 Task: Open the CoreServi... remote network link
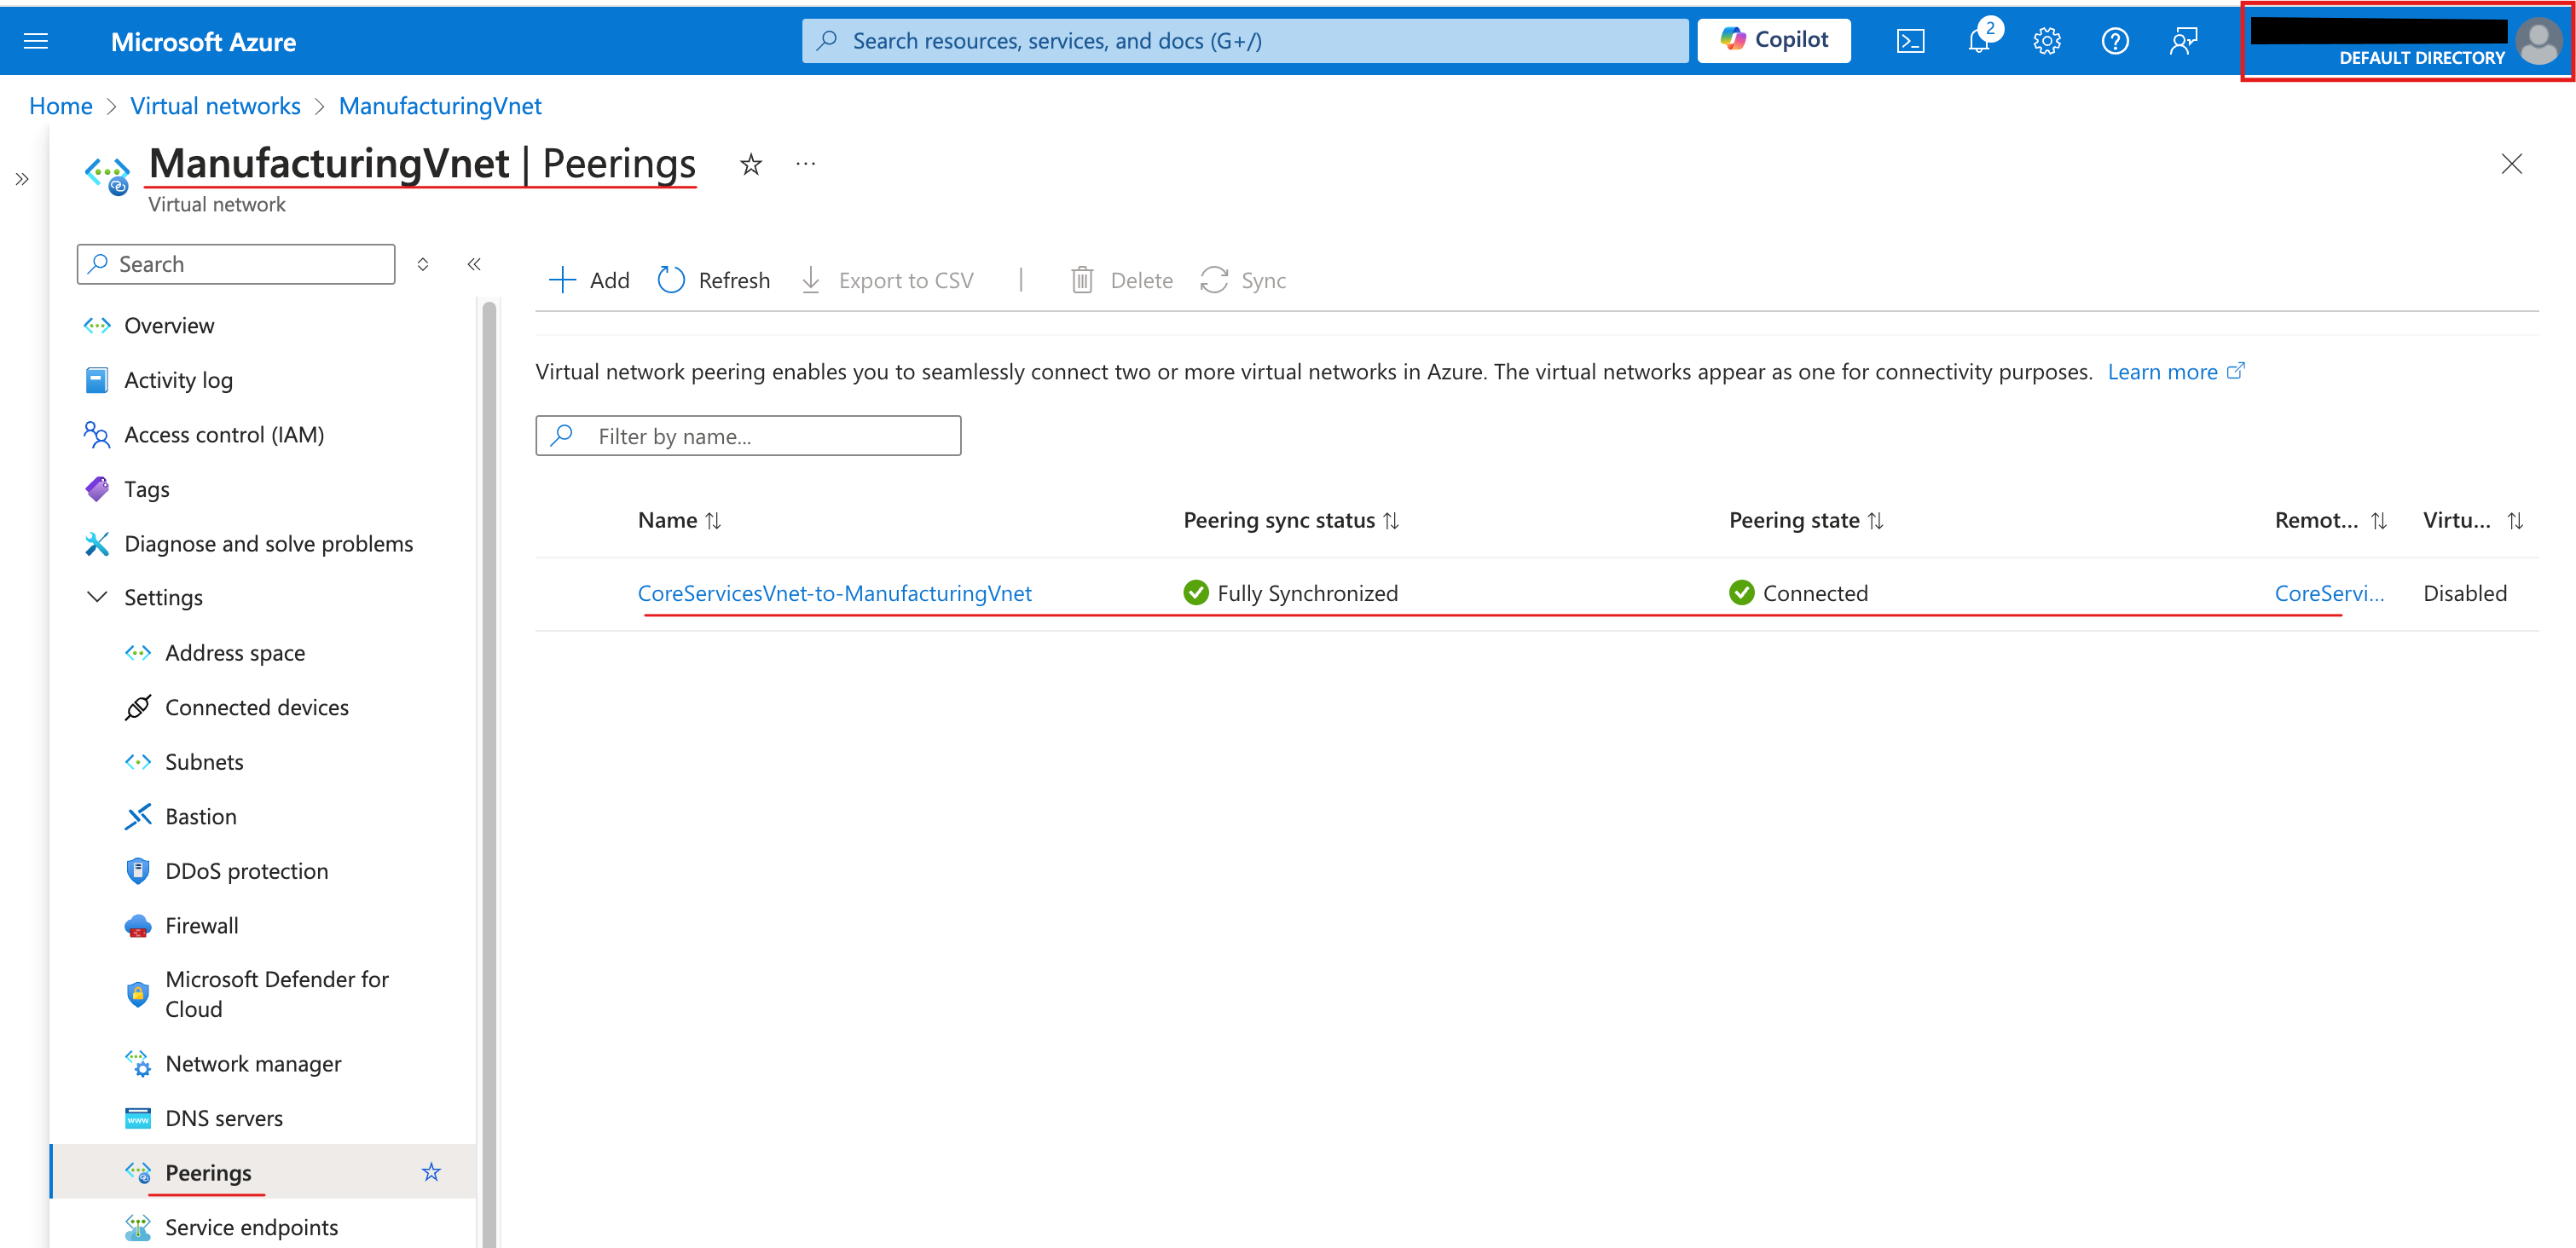coord(2329,593)
